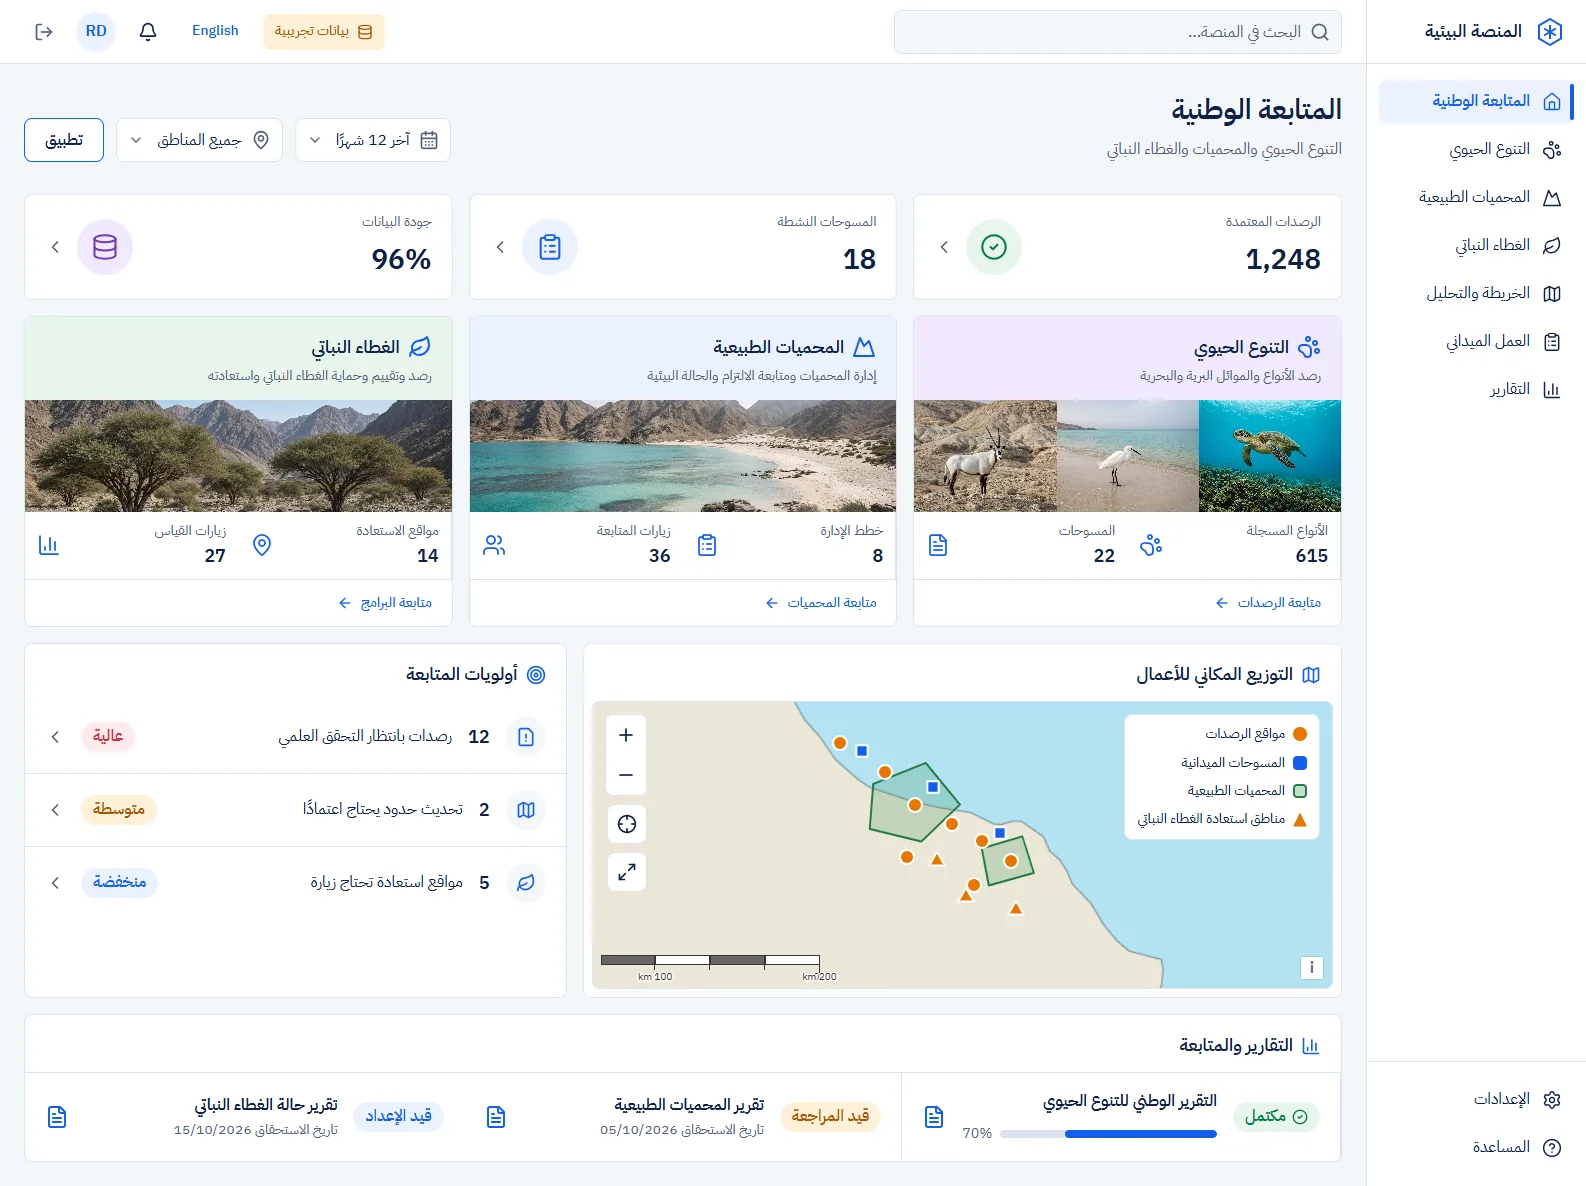Click the file icon in التنوع الحيوي card

tap(938, 545)
